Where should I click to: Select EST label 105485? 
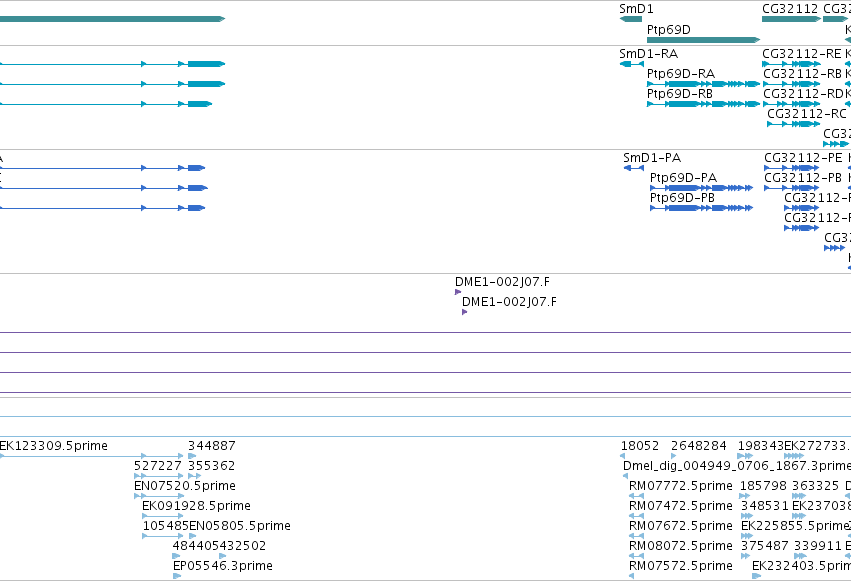tap(165, 526)
